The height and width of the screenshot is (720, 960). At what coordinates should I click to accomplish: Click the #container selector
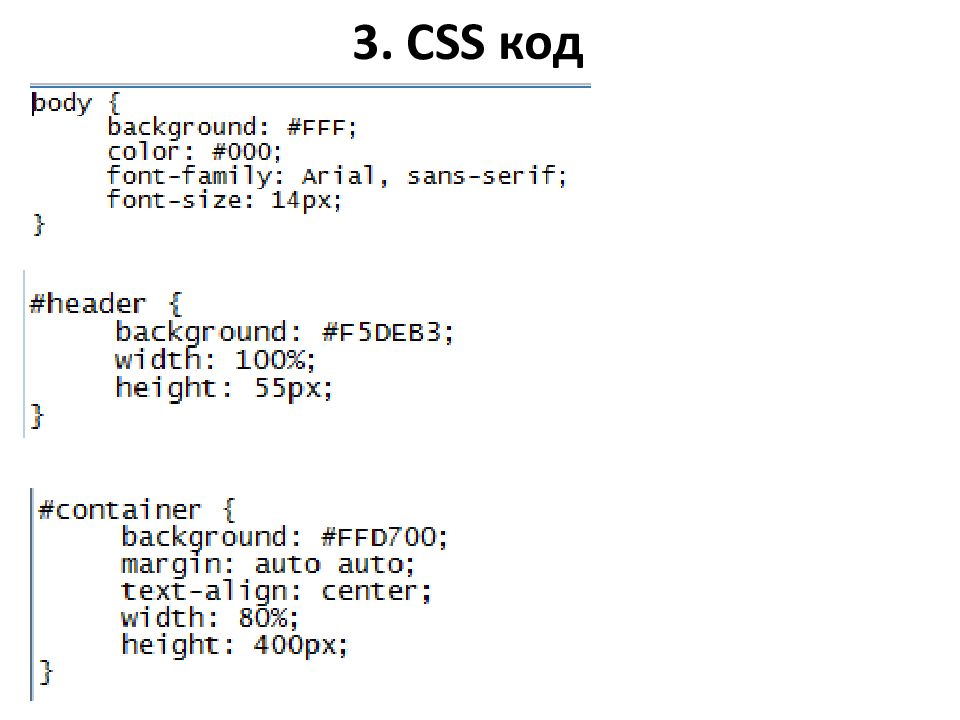119,509
